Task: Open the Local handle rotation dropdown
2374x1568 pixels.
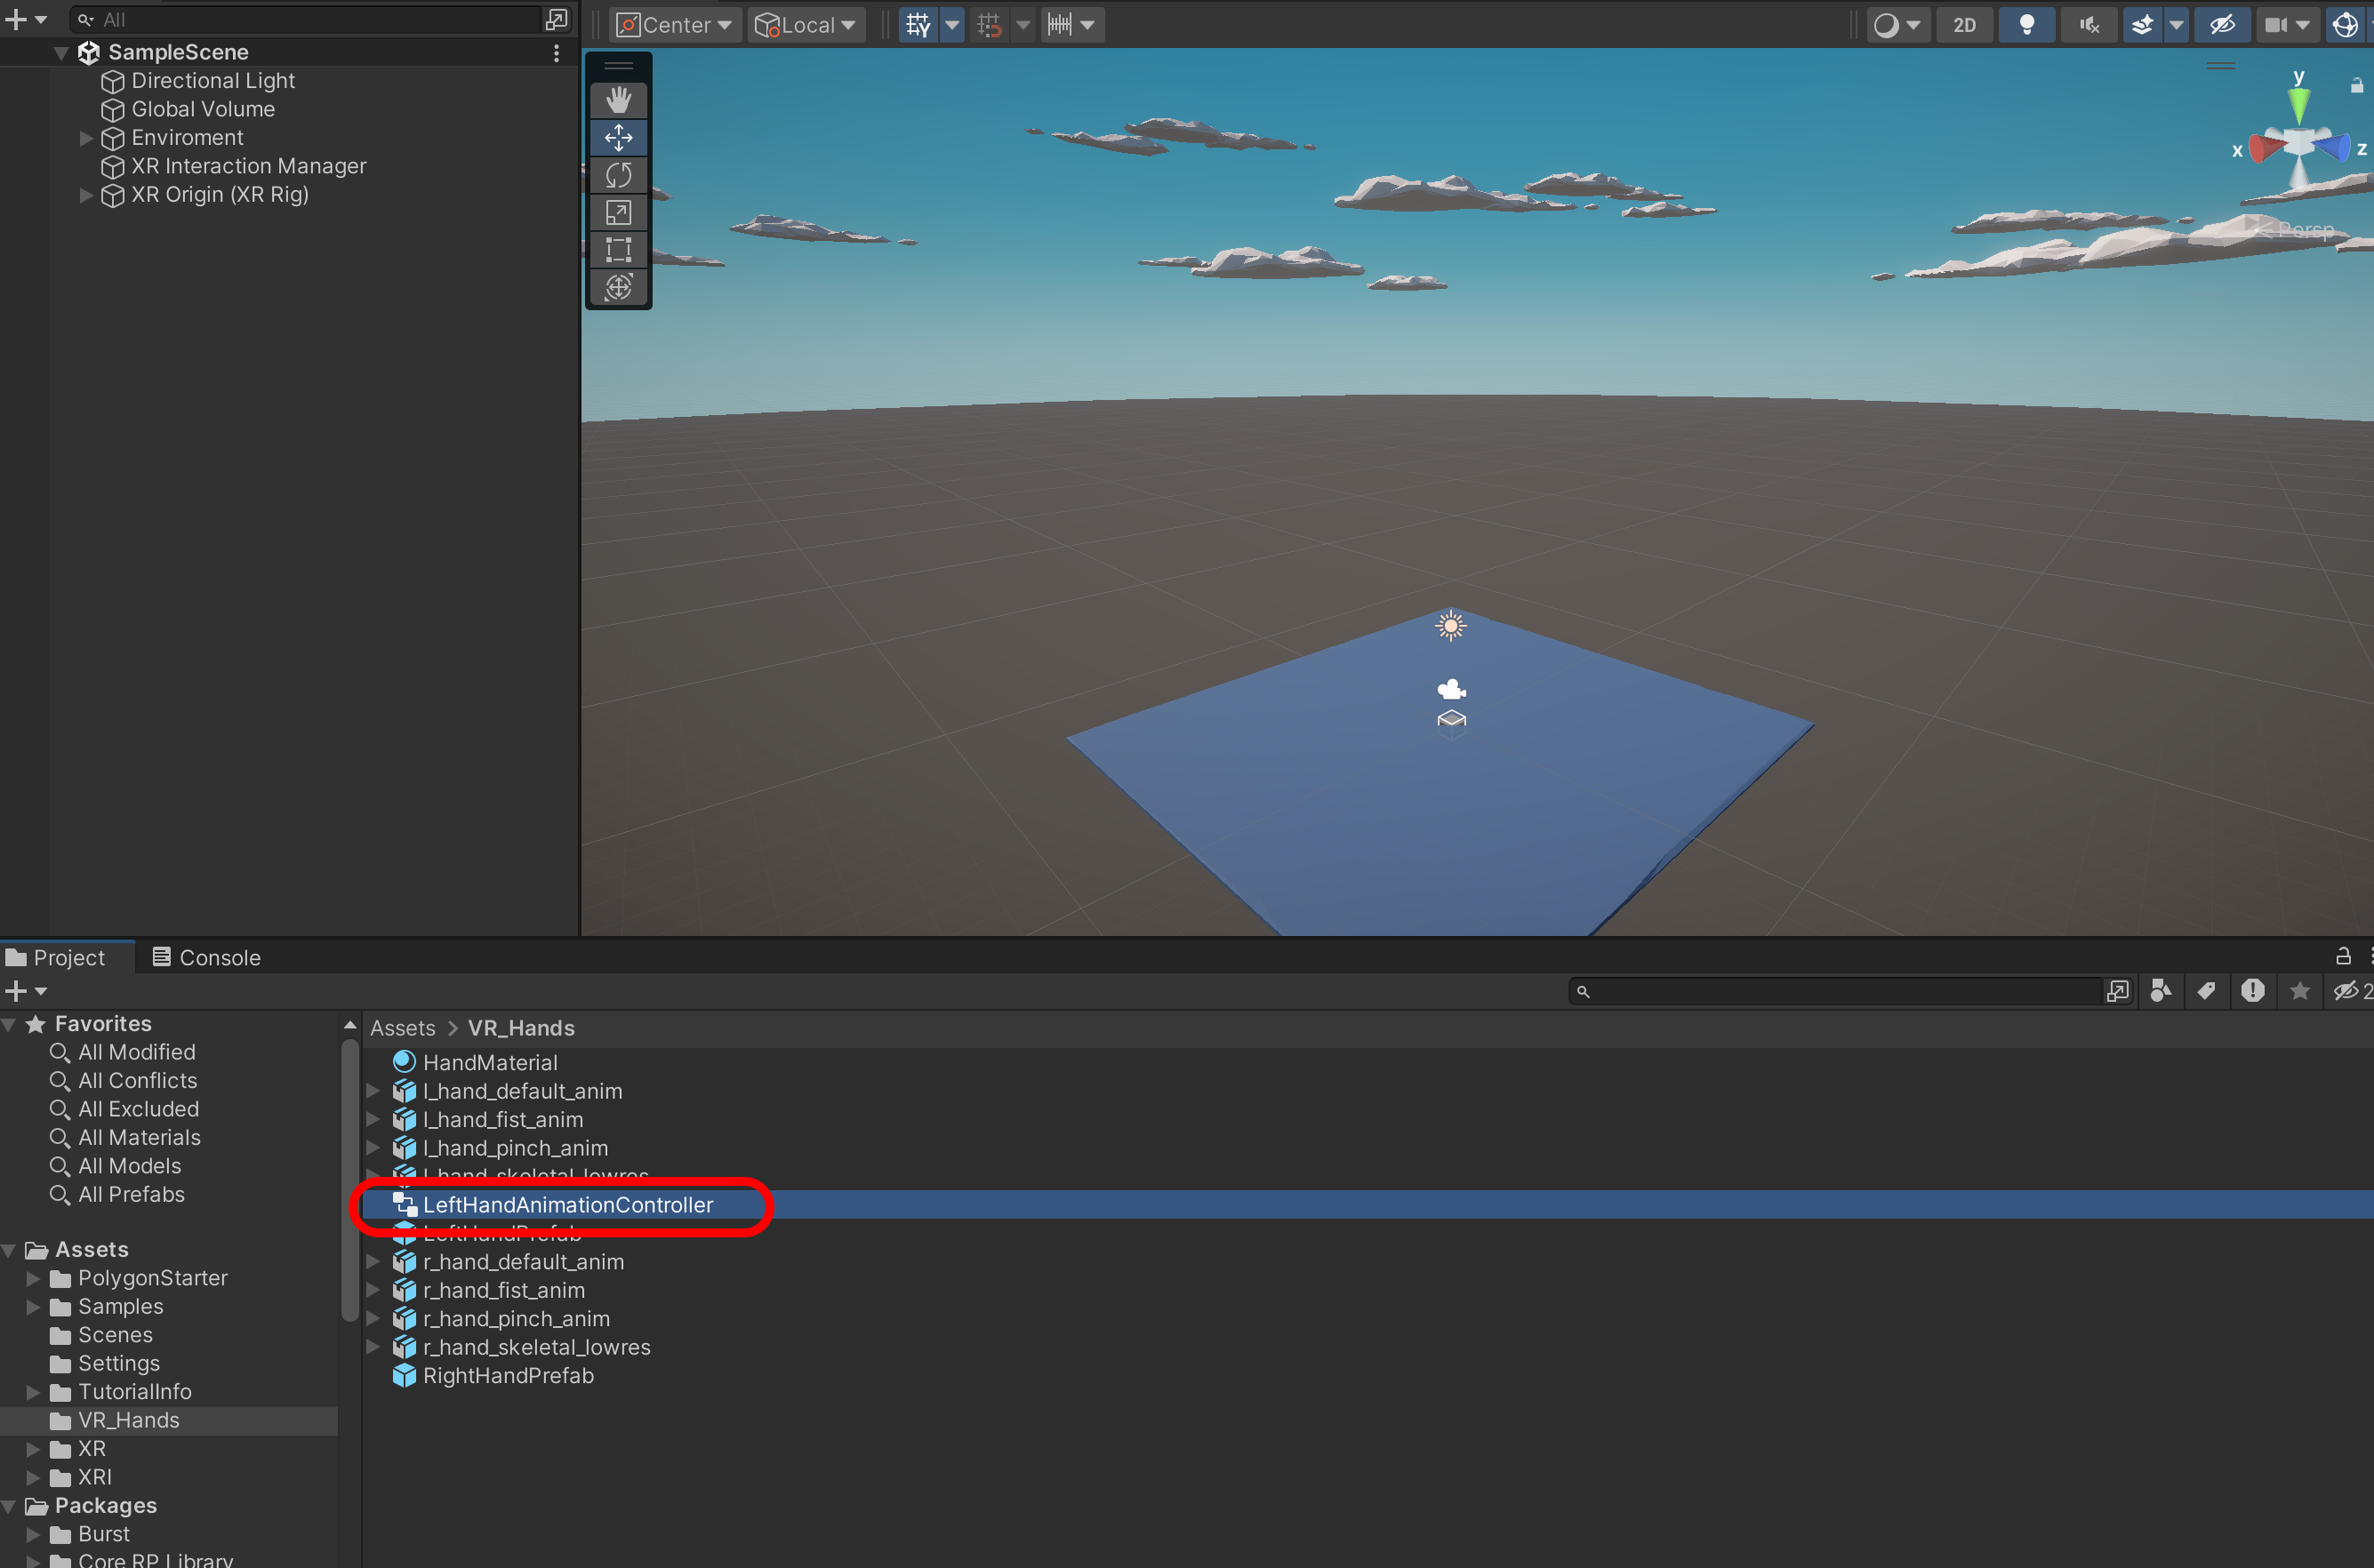Action: (x=806, y=25)
